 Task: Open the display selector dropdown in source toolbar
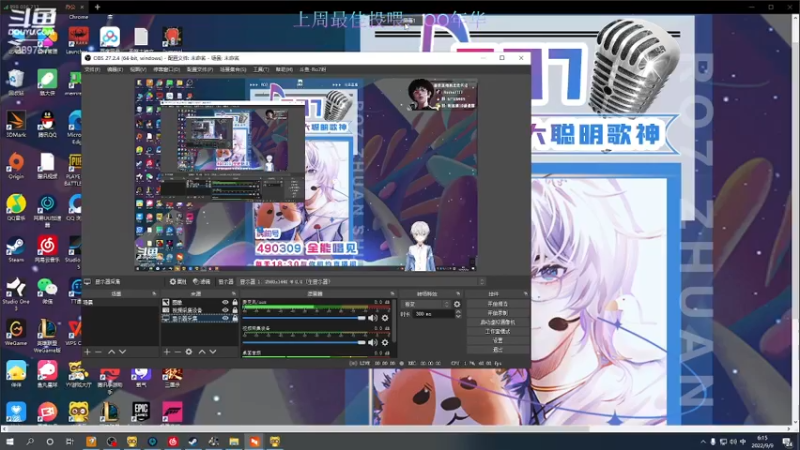pyautogui.click(x=362, y=282)
